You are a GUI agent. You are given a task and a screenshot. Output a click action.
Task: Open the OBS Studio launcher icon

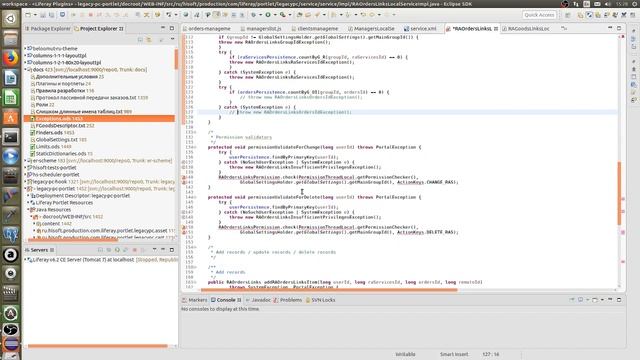[11, 329]
